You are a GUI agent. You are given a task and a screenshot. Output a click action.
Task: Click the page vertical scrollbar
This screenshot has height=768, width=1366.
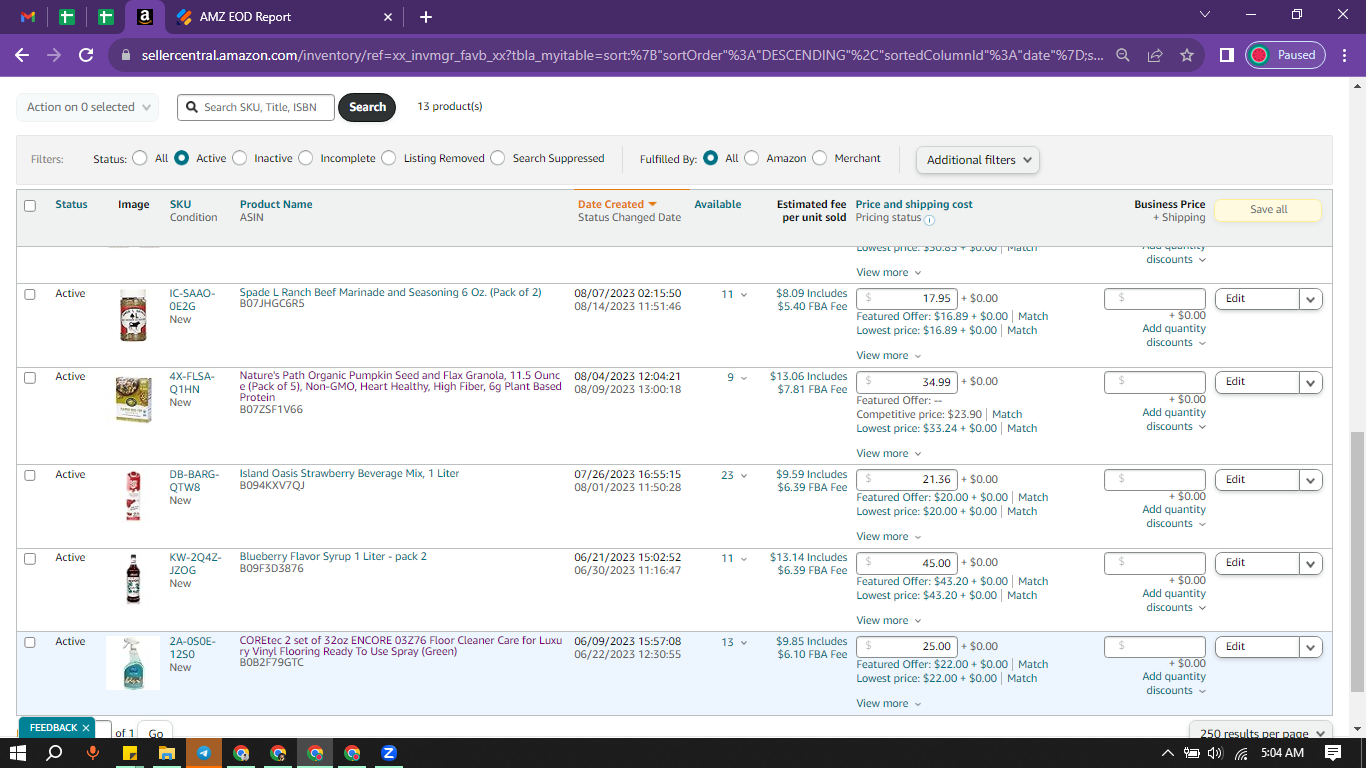(1357, 561)
